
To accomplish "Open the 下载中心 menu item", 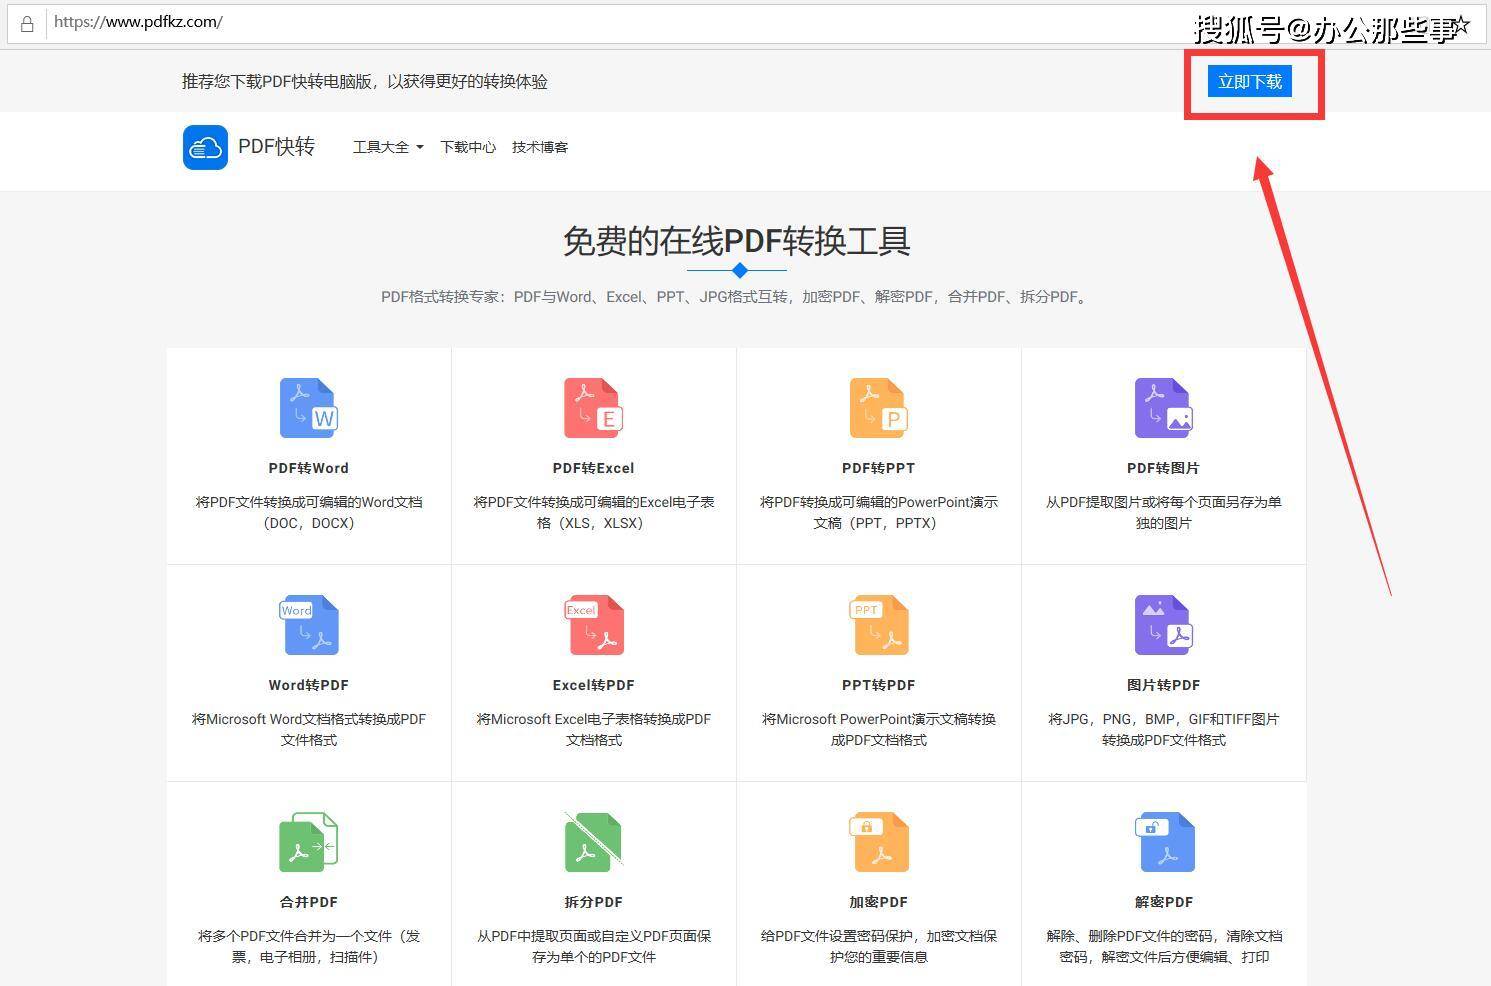I will (468, 147).
